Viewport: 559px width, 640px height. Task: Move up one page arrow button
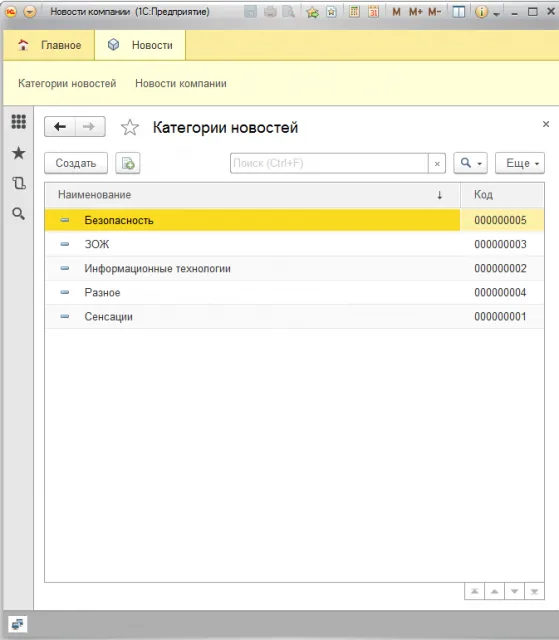click(495, 591)
